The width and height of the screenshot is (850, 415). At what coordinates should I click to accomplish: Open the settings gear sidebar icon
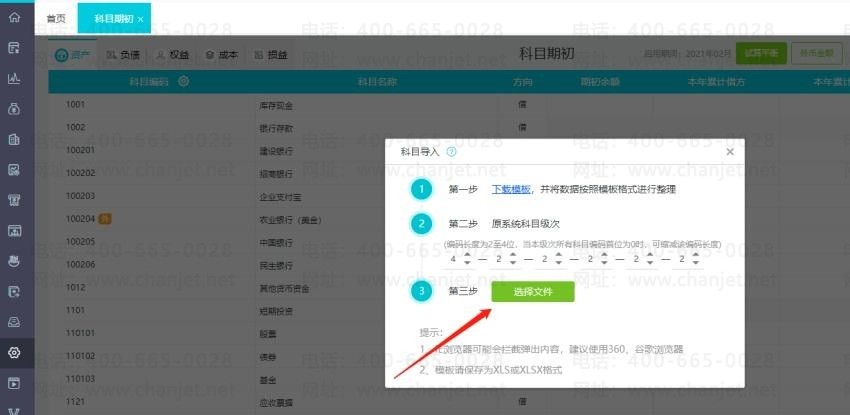click(x=15, y=353)
